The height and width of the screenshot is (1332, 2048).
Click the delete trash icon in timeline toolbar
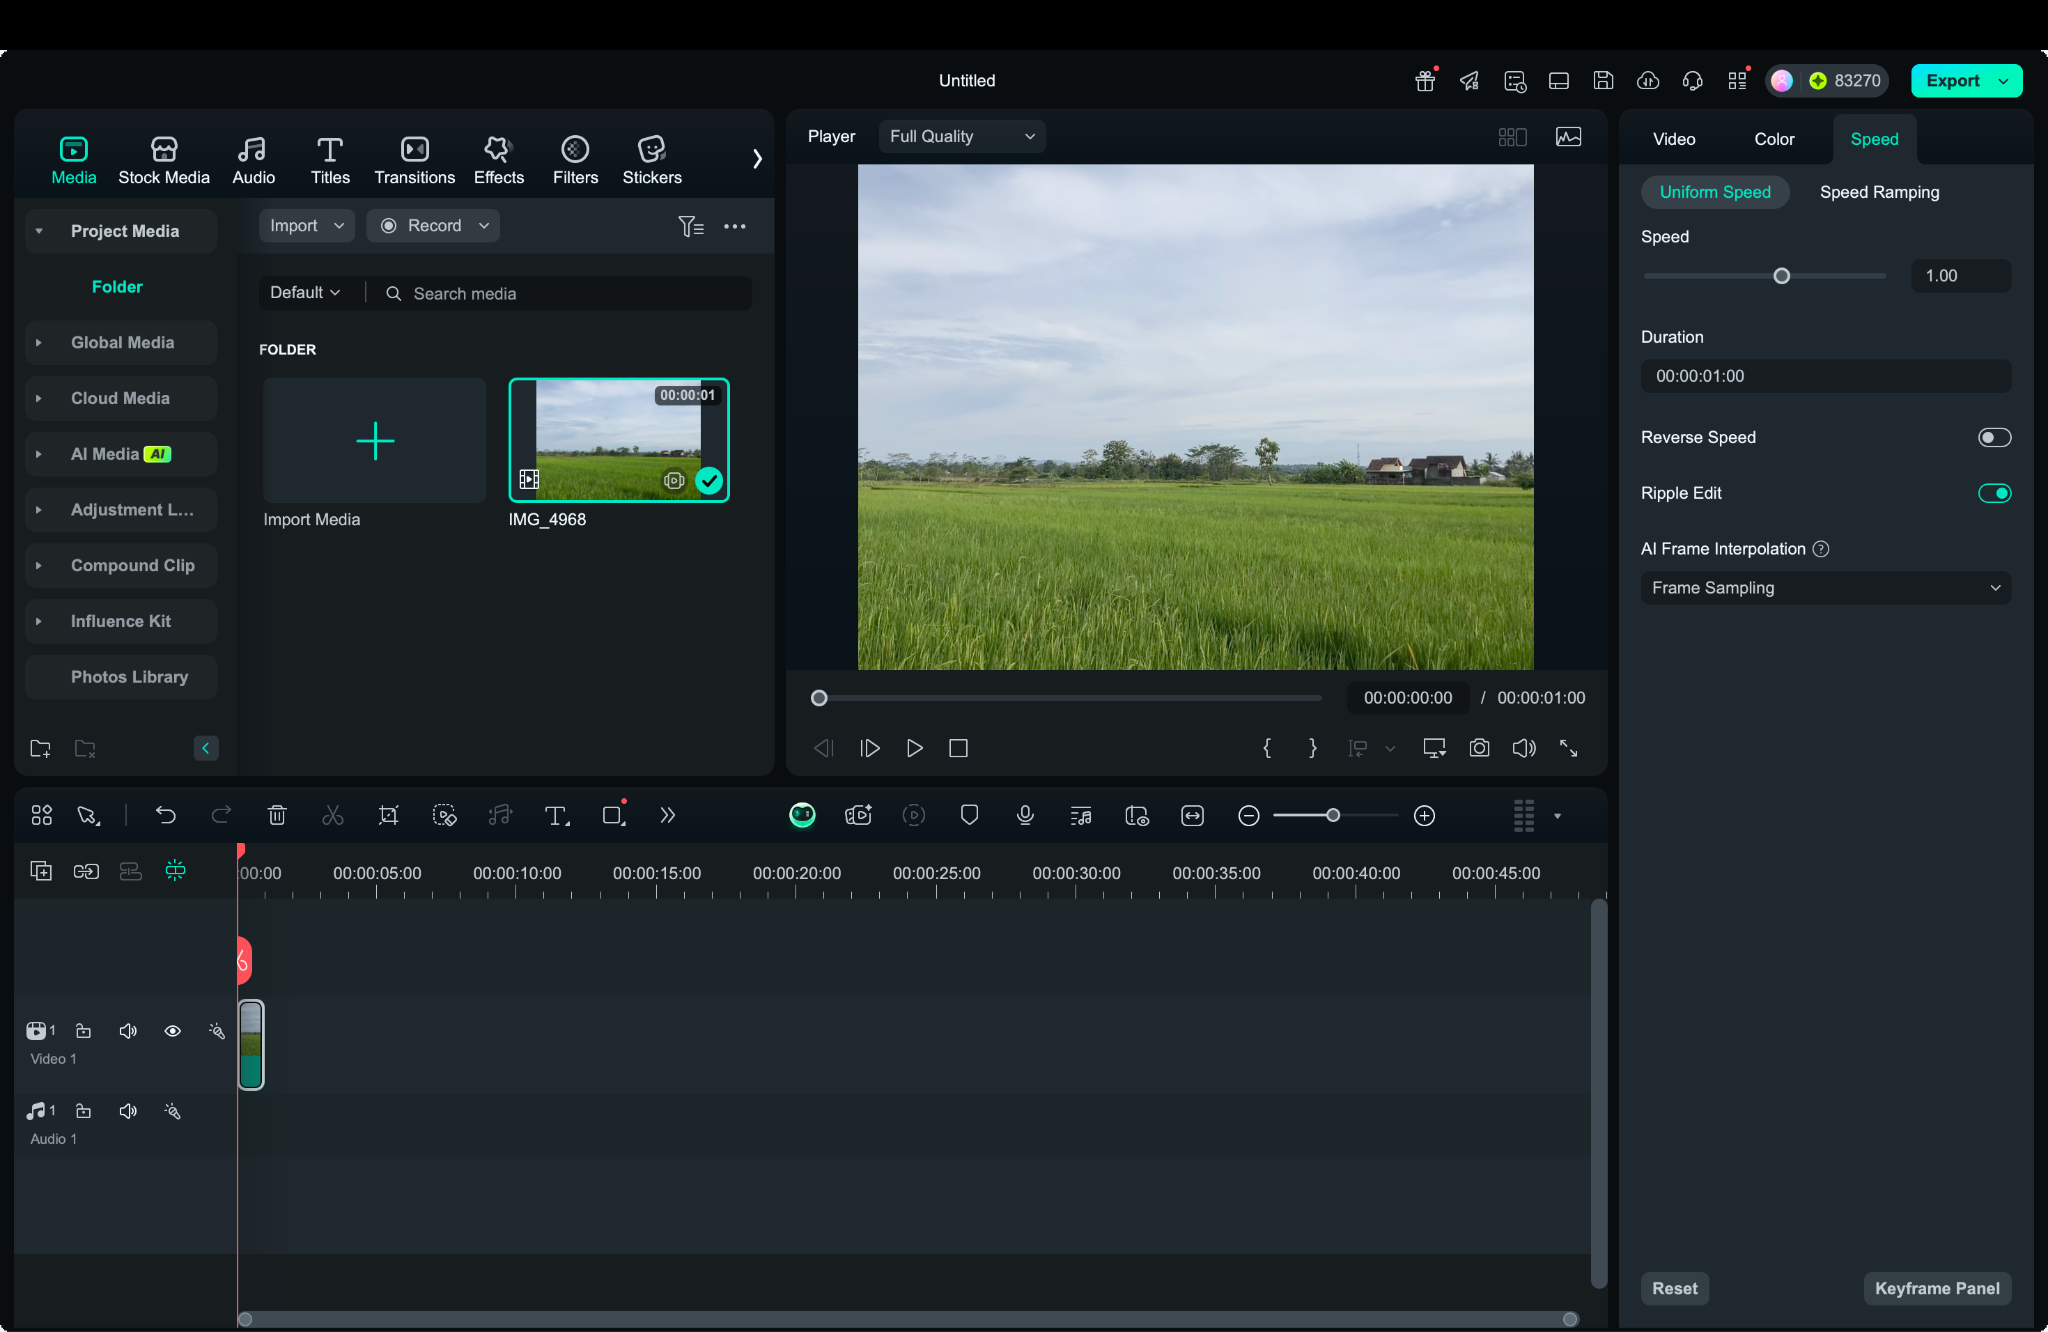277,815
